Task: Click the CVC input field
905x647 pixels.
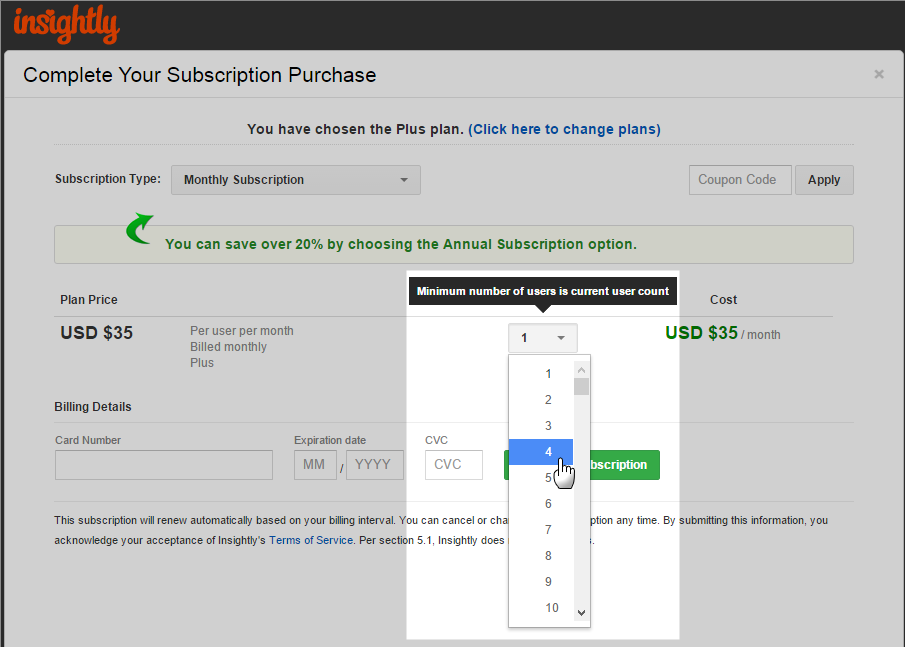Action: tap(454, 465)
